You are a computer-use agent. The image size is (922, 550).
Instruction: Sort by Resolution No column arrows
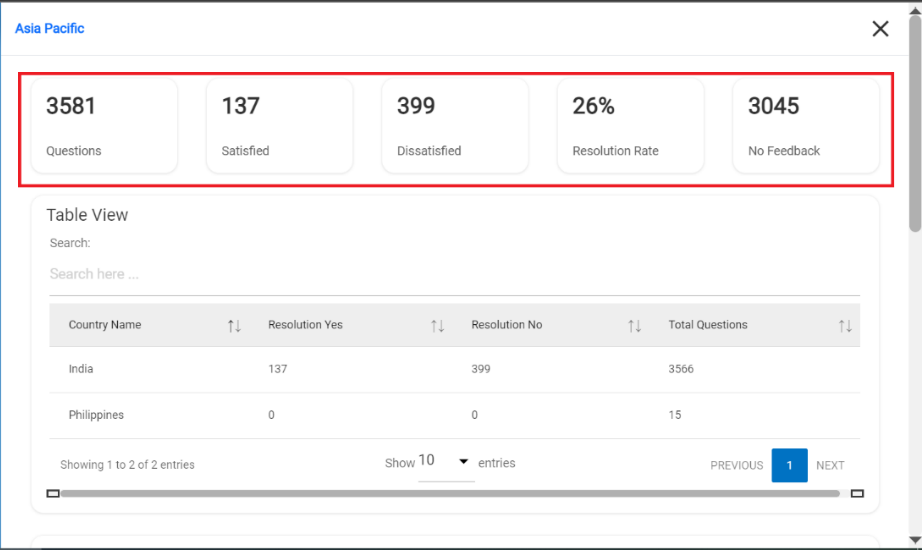(634, 326)
